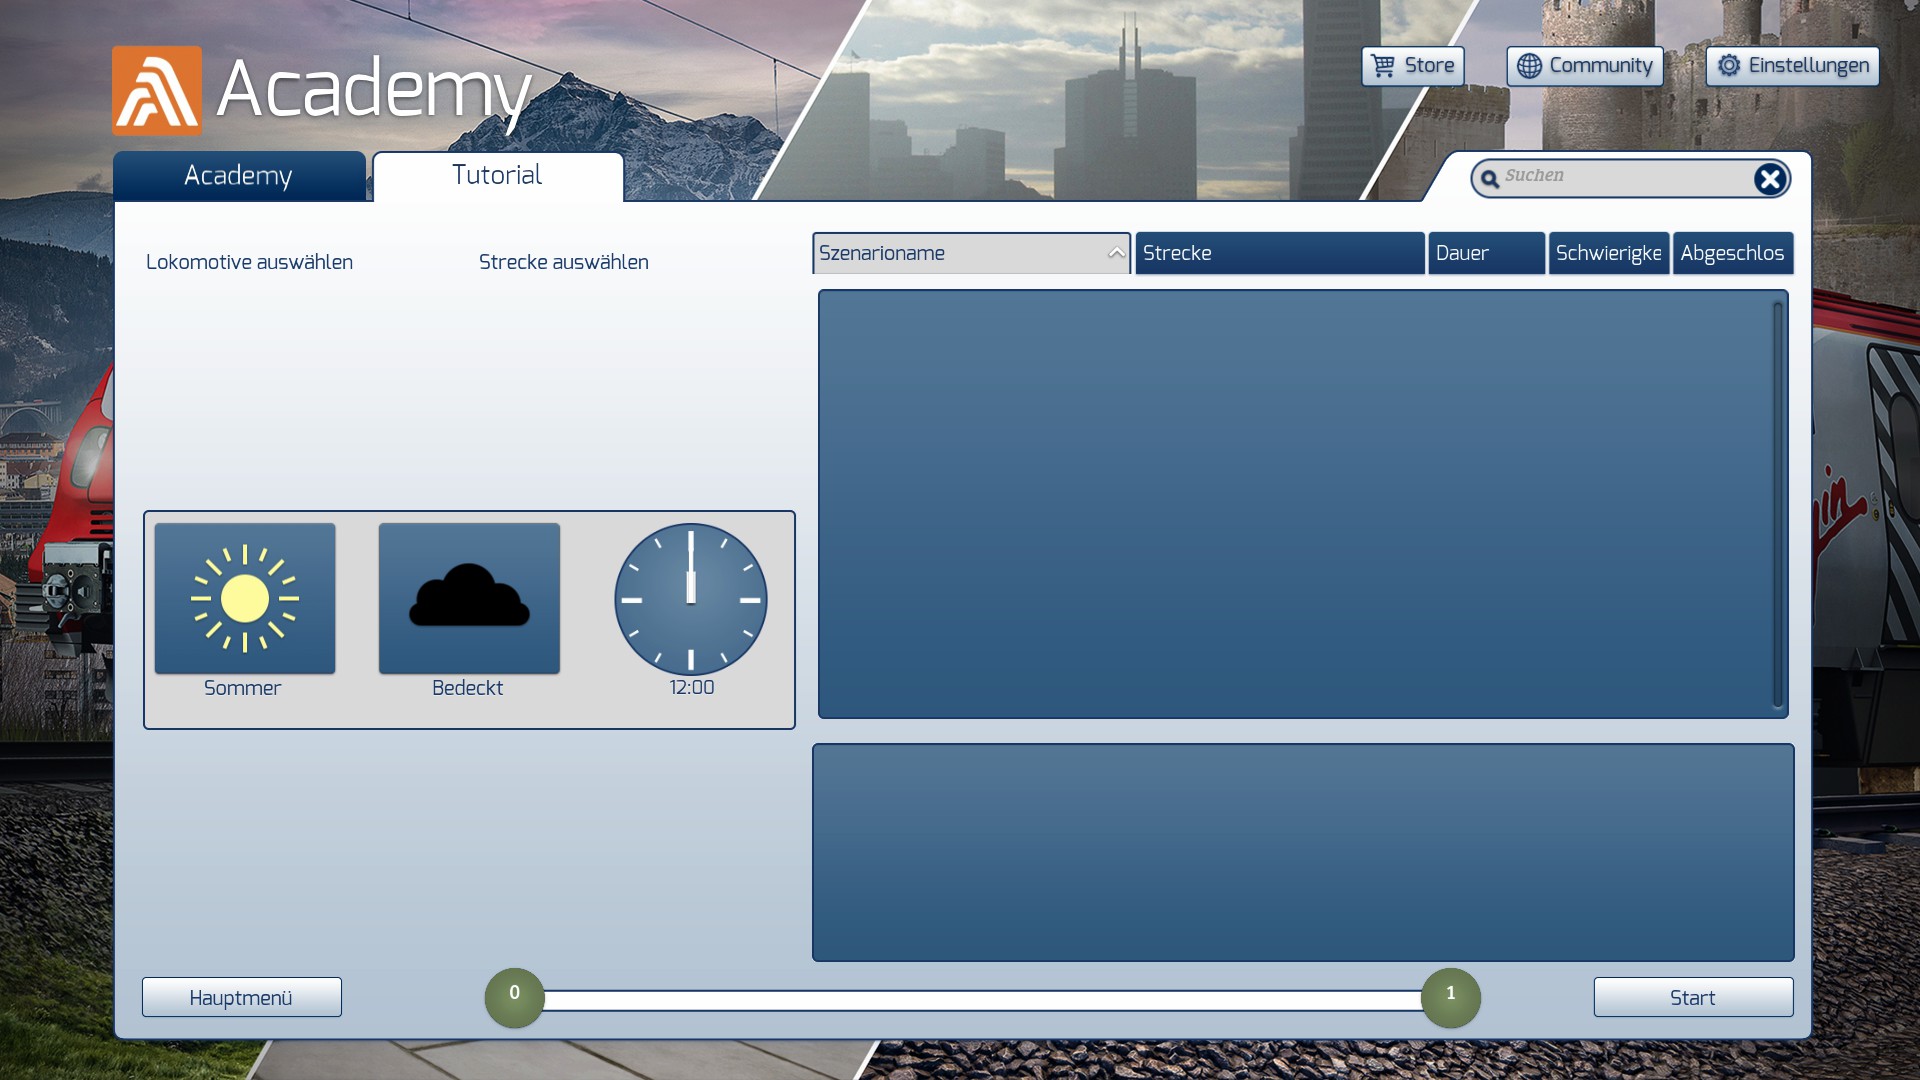Click the Academy logo icon

pos(157,91)
